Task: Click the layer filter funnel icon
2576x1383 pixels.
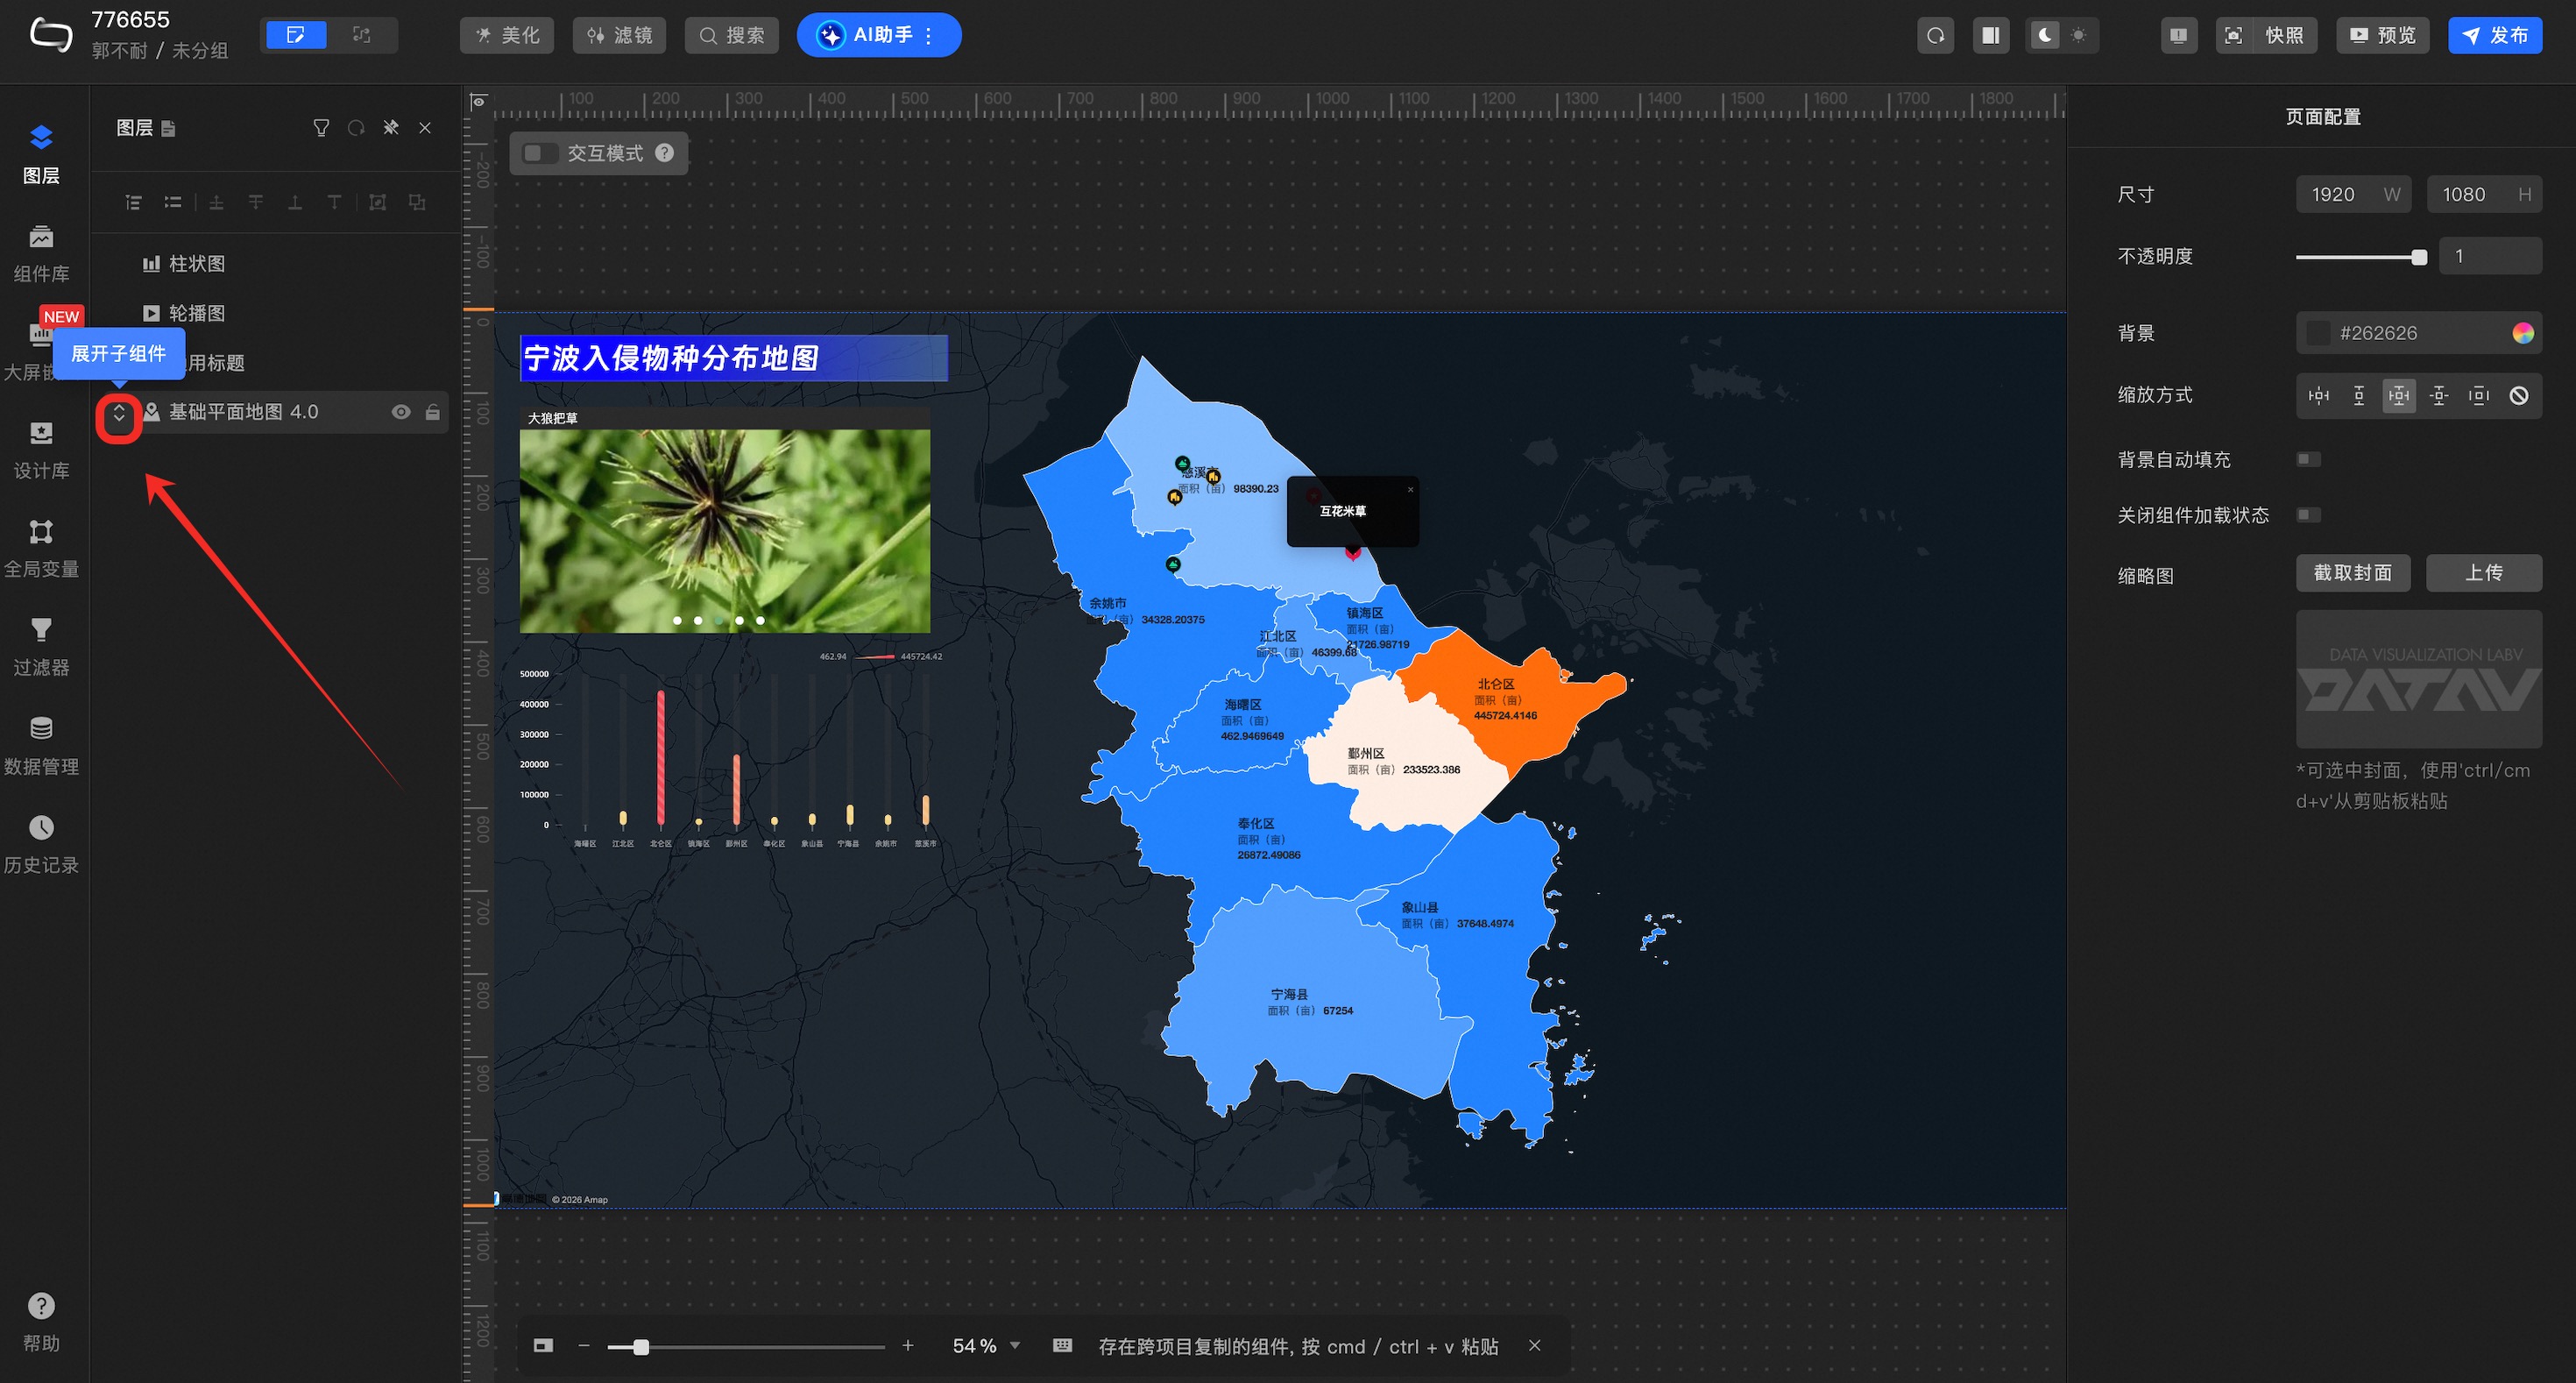Action: tap(321, 128)
